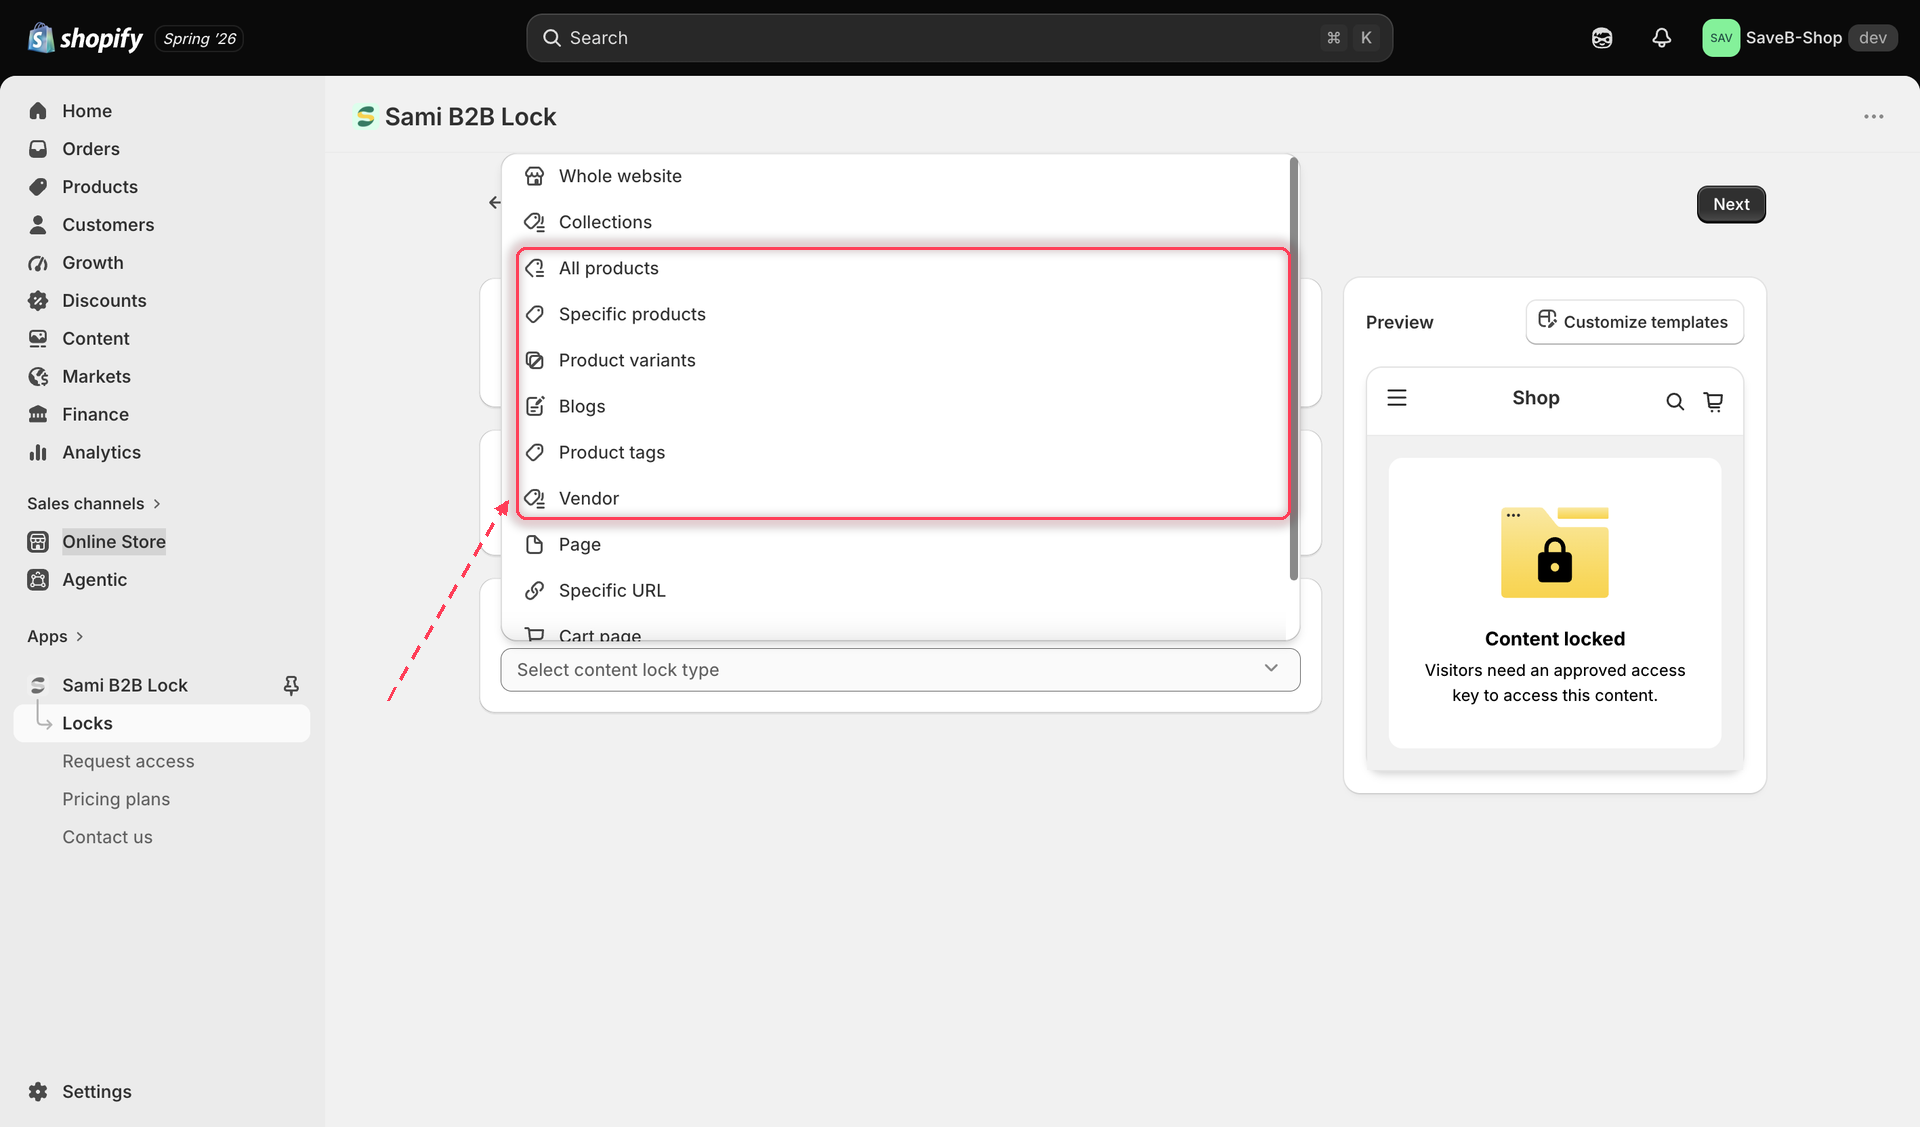Click the dropdown list scrollbar
1920x1127 pixels.
tap(1293, 368)
